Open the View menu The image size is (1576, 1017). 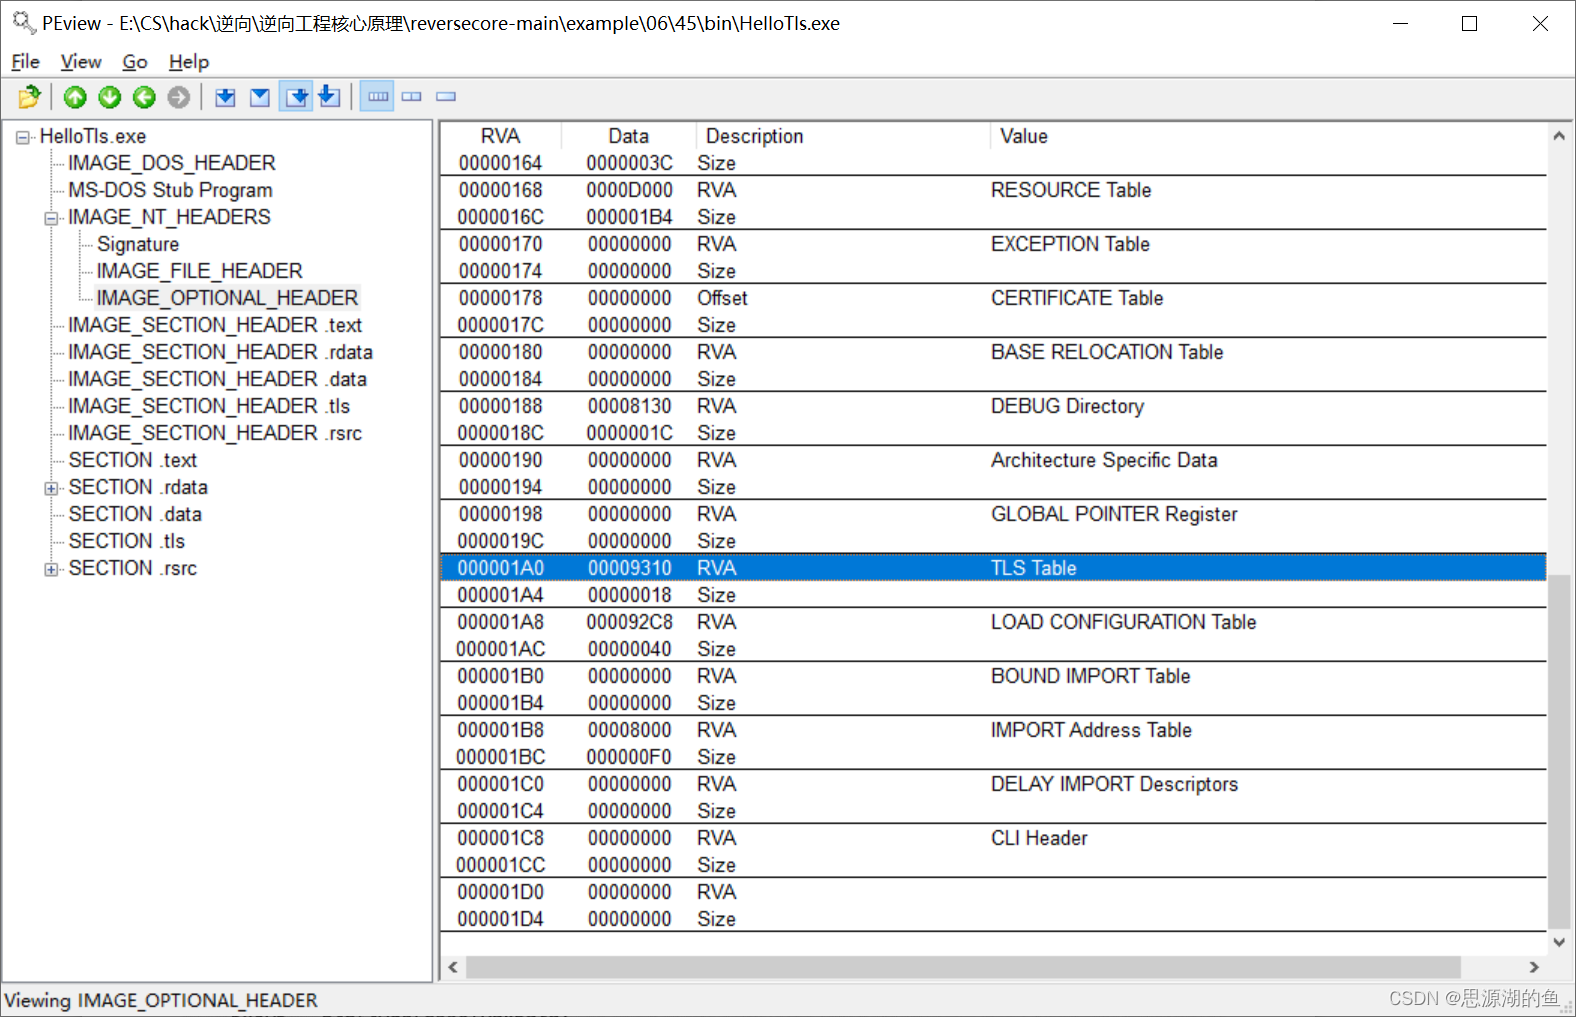tap(80, 62)
